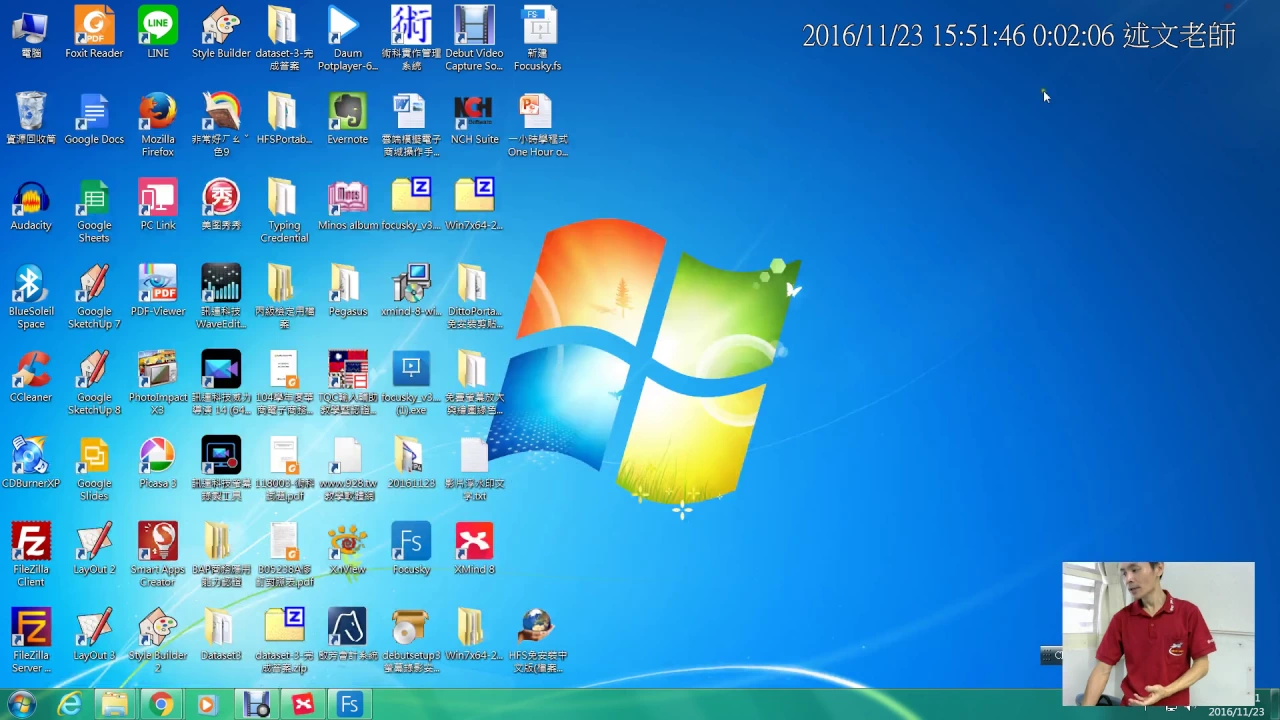Select the Focusky.fs file icon

(x=537, y=38)
